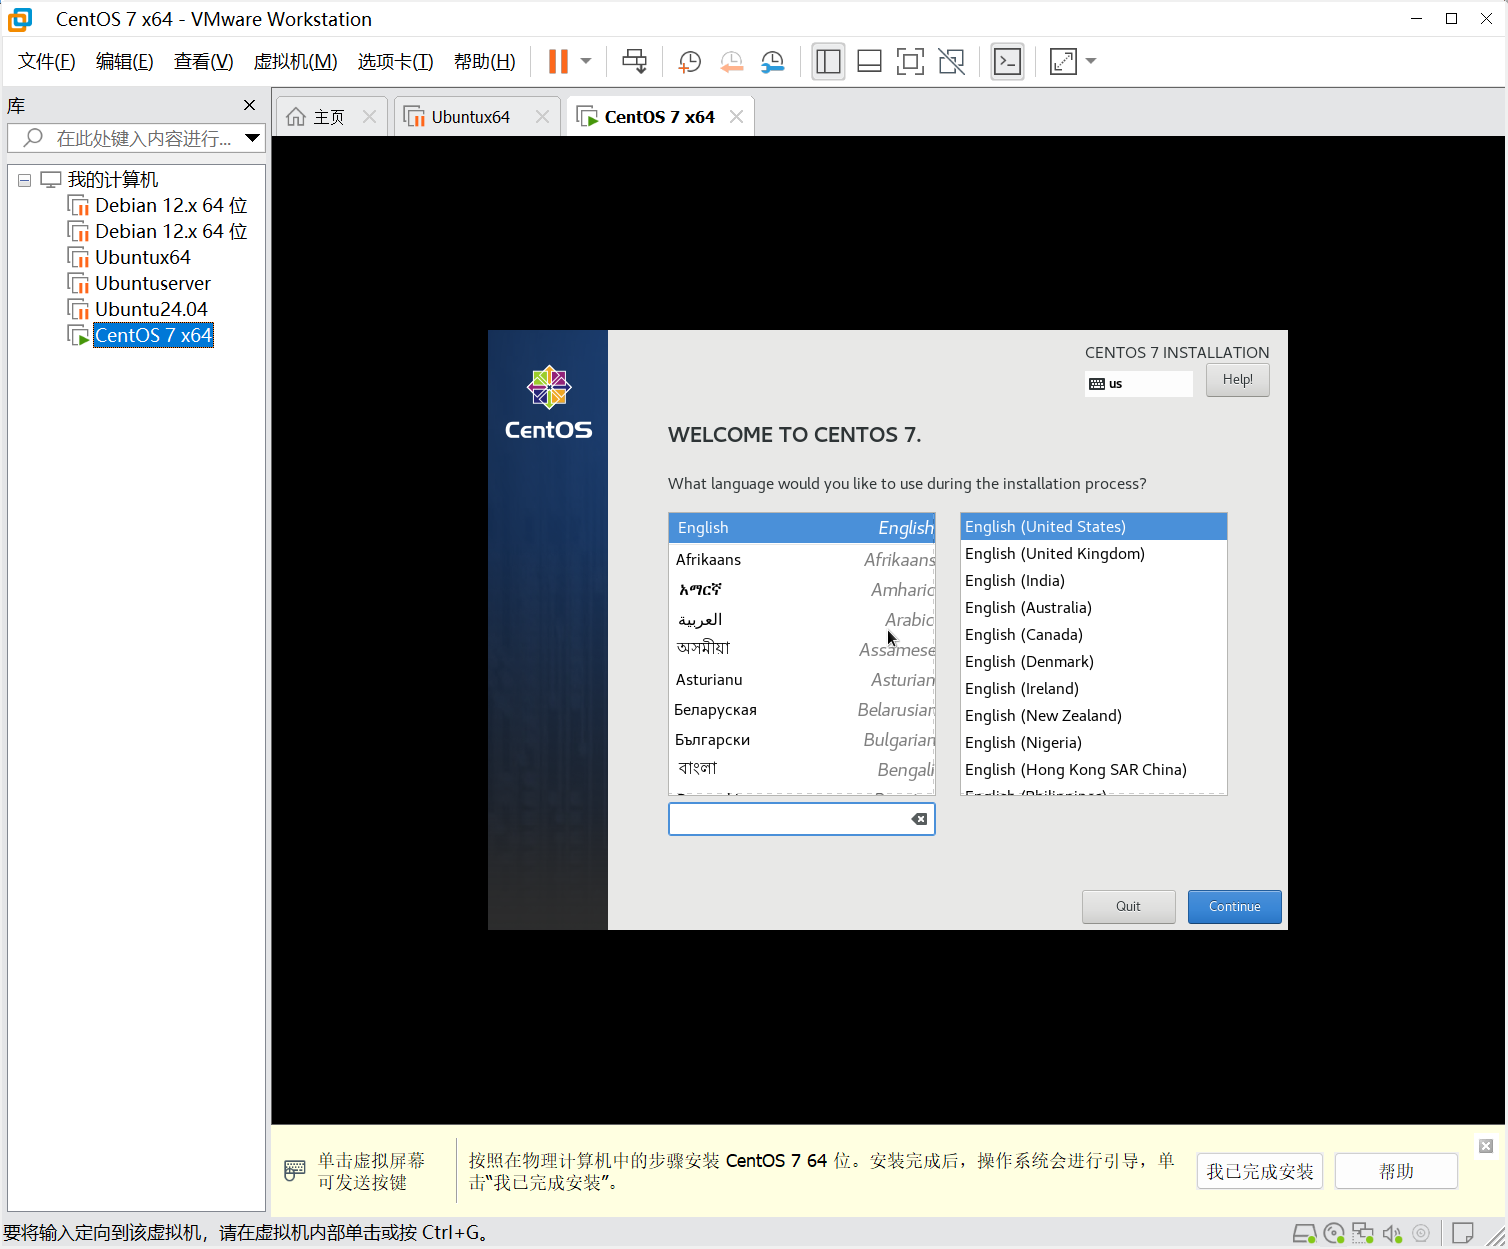Open the snapshot manager
This screenshot has width=1508, height=1249.
tap(772, 62)
